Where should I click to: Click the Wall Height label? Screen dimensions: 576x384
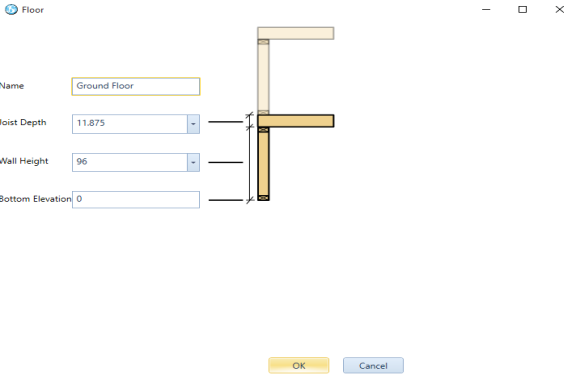(24, 161)
